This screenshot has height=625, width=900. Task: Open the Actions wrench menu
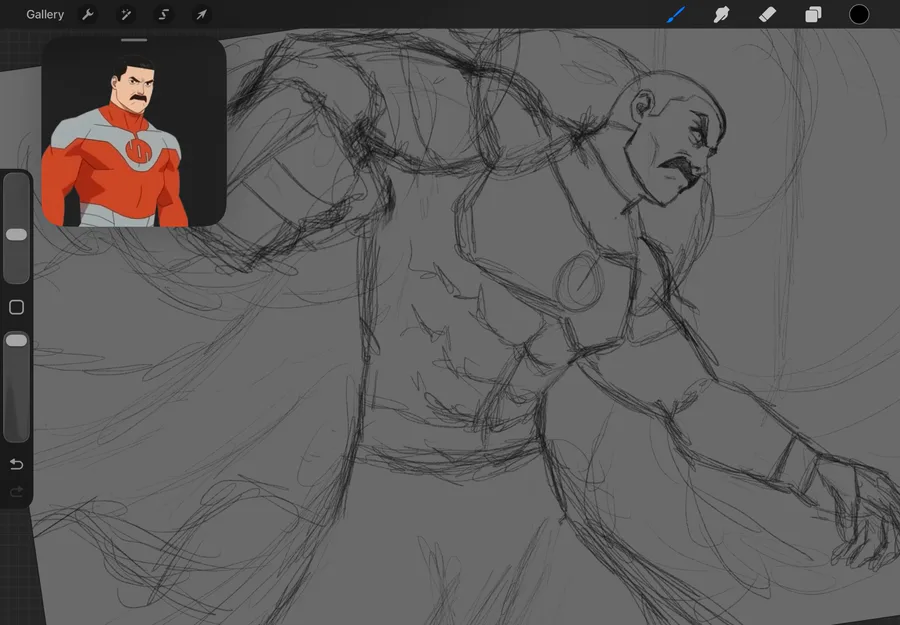[x=88, y=14]
